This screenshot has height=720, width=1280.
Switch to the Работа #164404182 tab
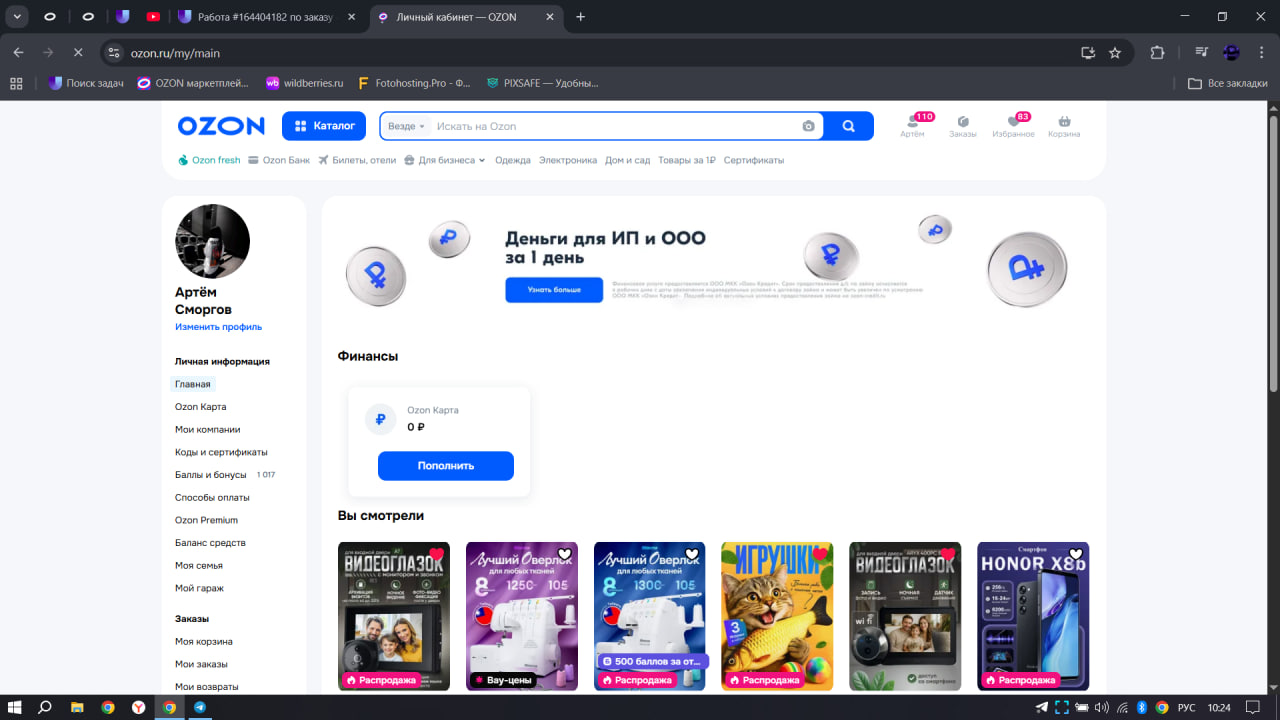pyautogui.click(x=268, y=17)
